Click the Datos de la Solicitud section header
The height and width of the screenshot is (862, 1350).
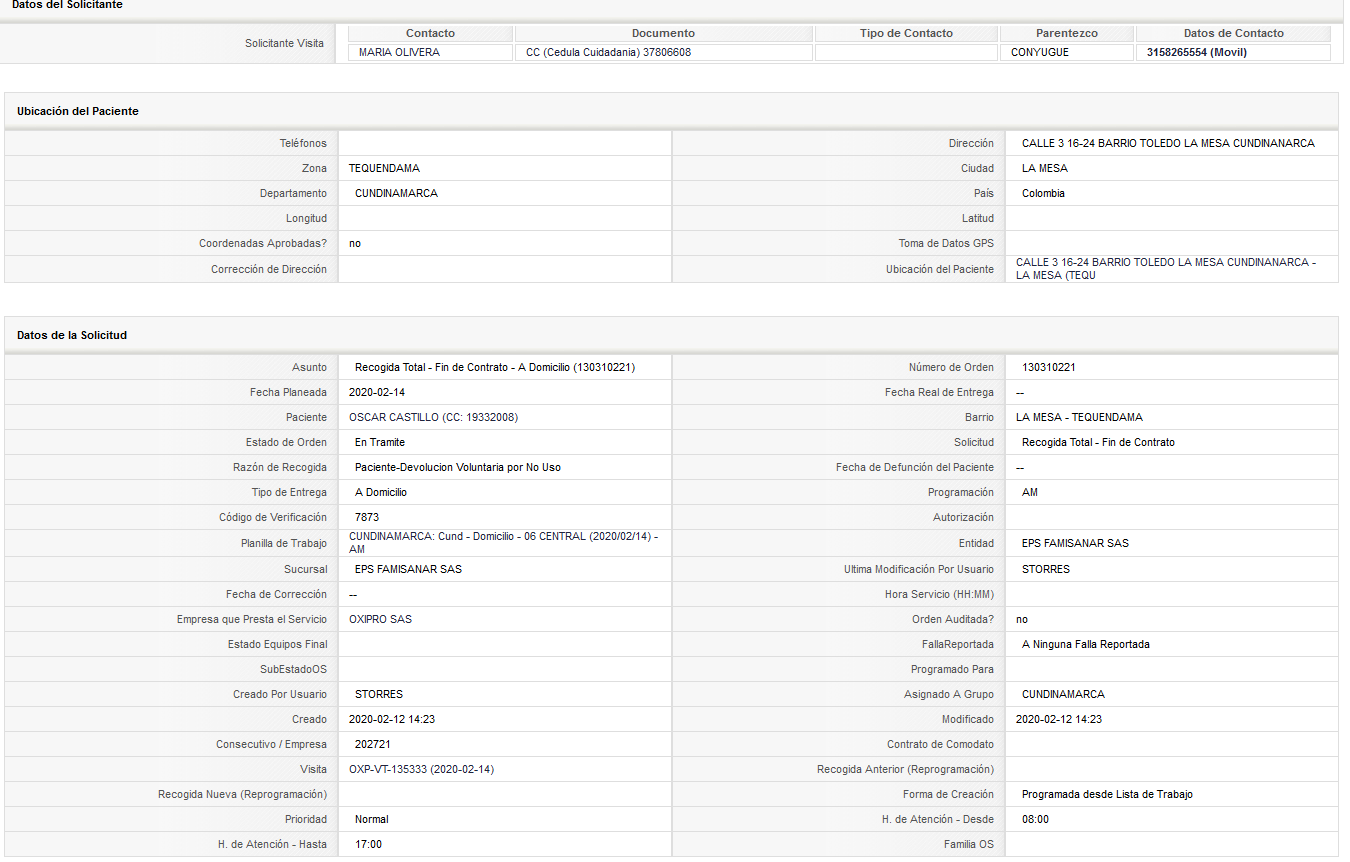pyautogui.click(x=72, y=335)
